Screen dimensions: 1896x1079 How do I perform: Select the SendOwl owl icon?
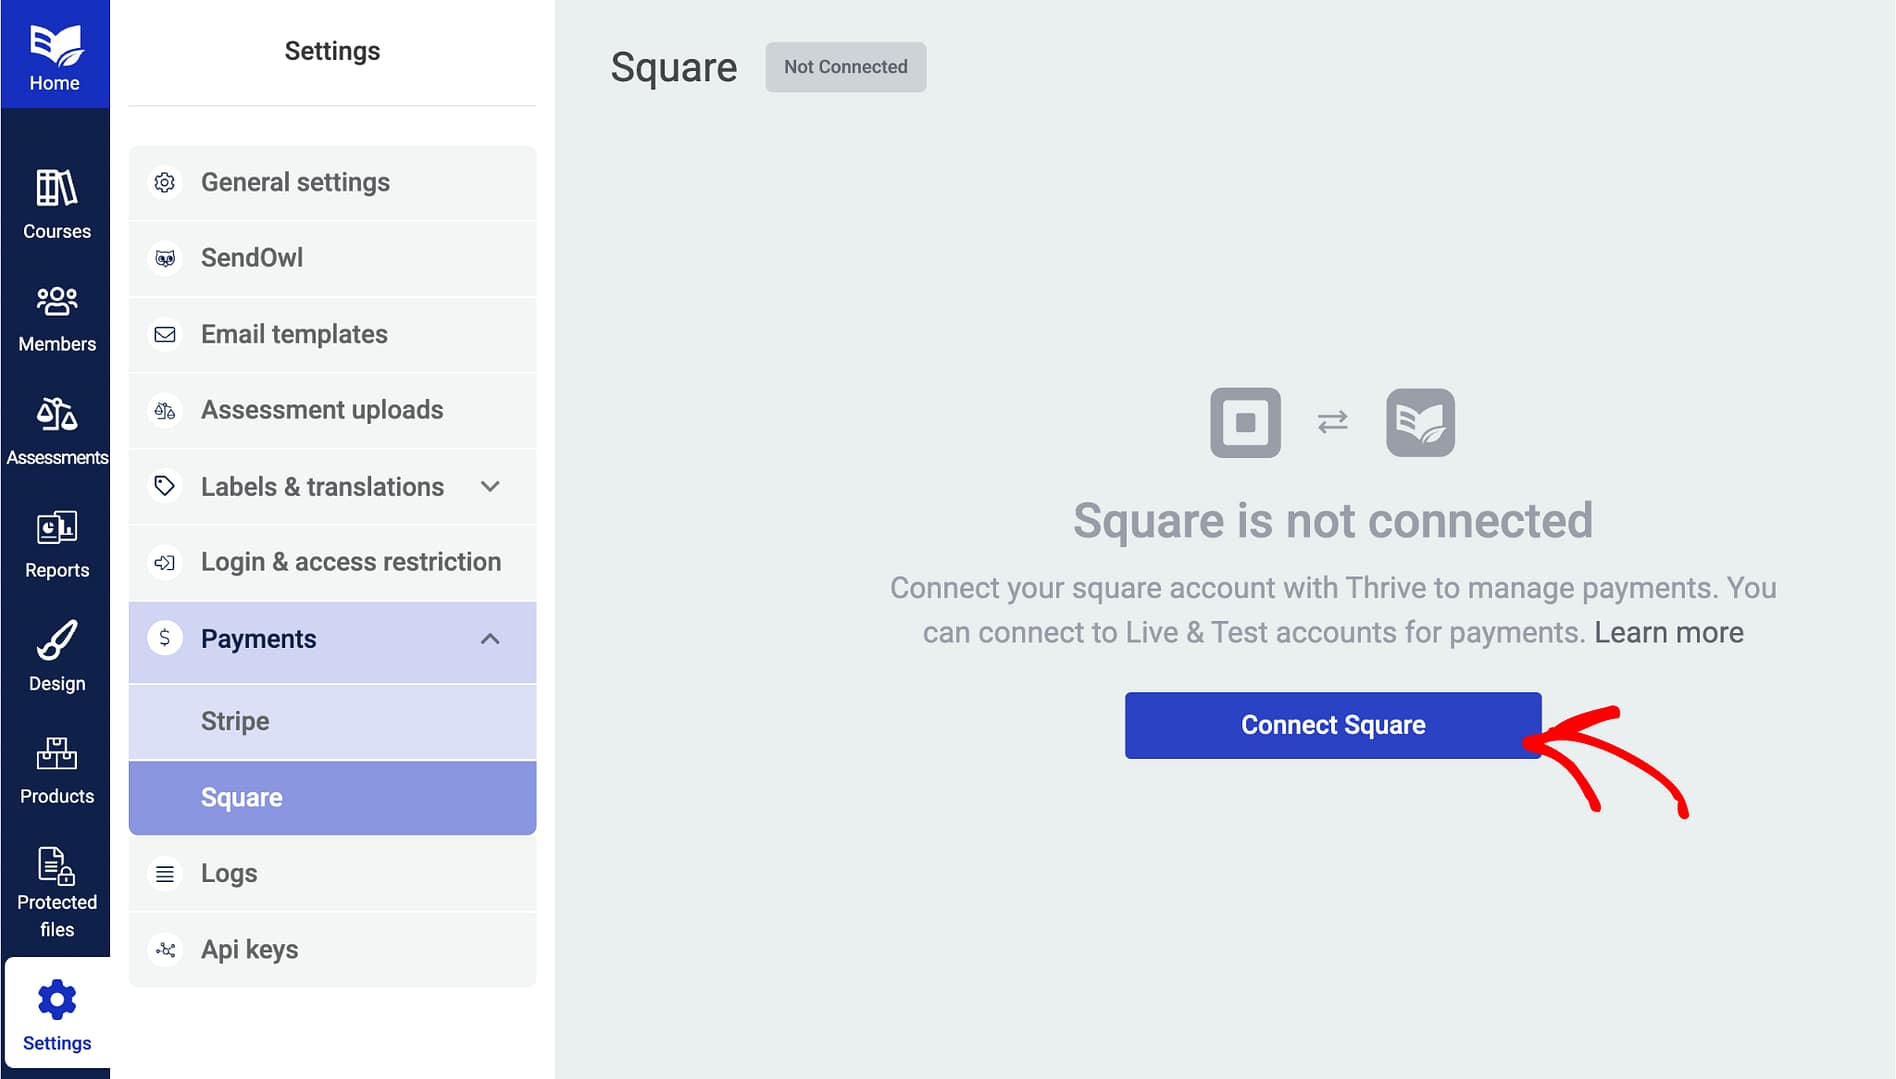(165, 258)
